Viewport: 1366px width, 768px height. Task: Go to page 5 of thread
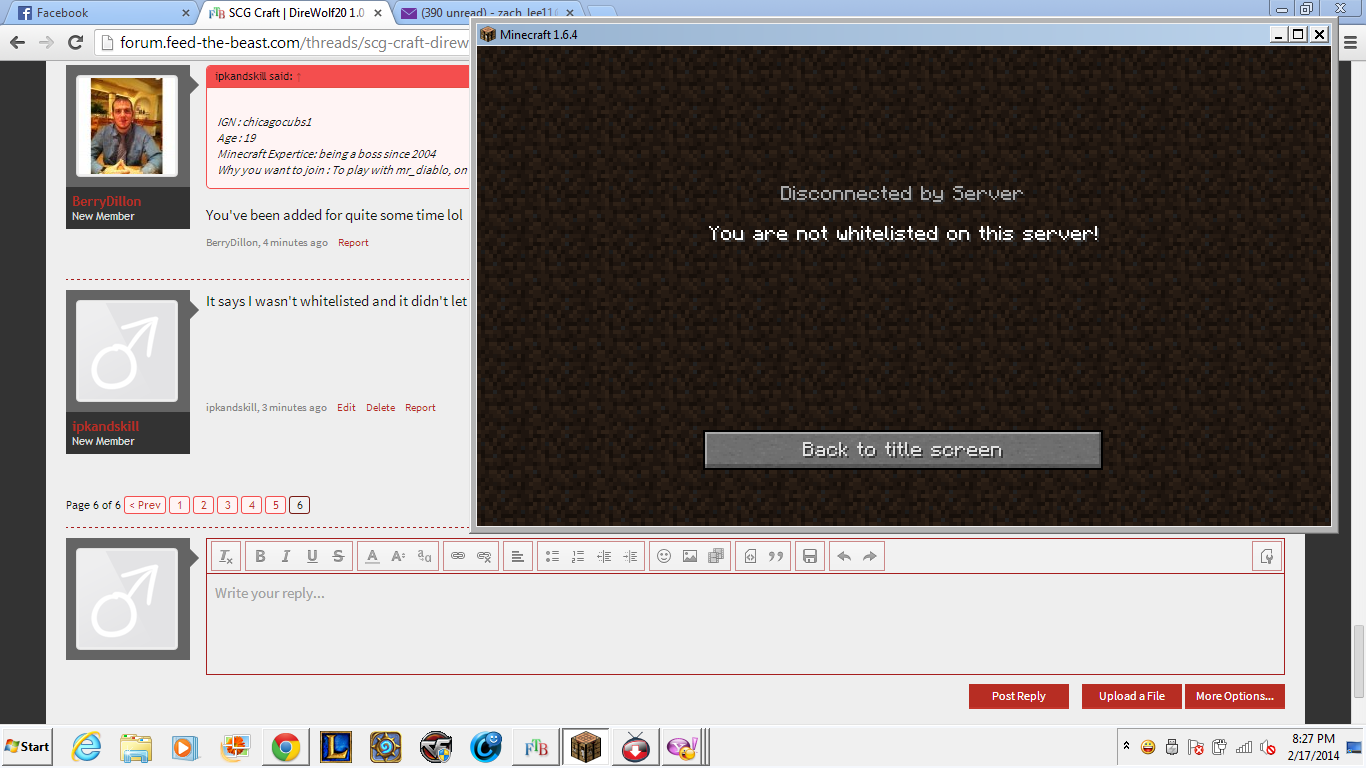point(275,505)
